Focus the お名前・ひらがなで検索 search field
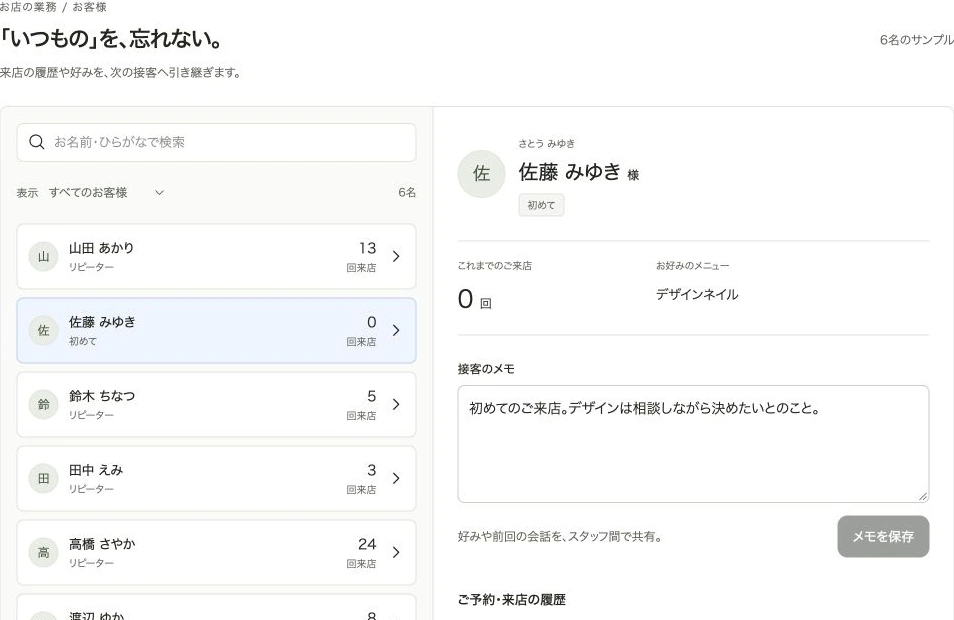954x620 pixels. 217,142
